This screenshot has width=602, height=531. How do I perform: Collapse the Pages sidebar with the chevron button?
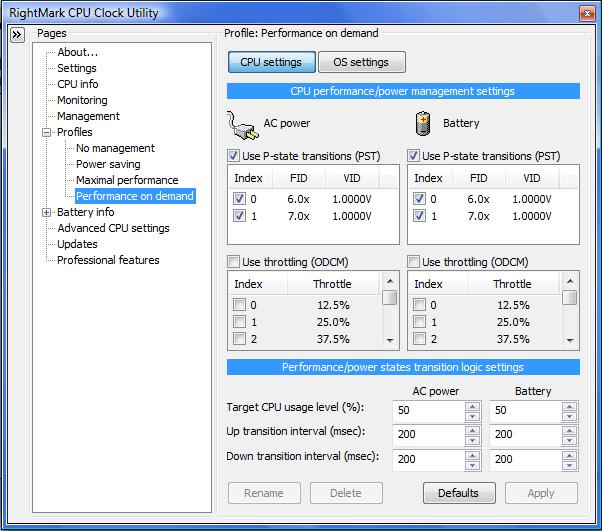click(x=17, y=35)
